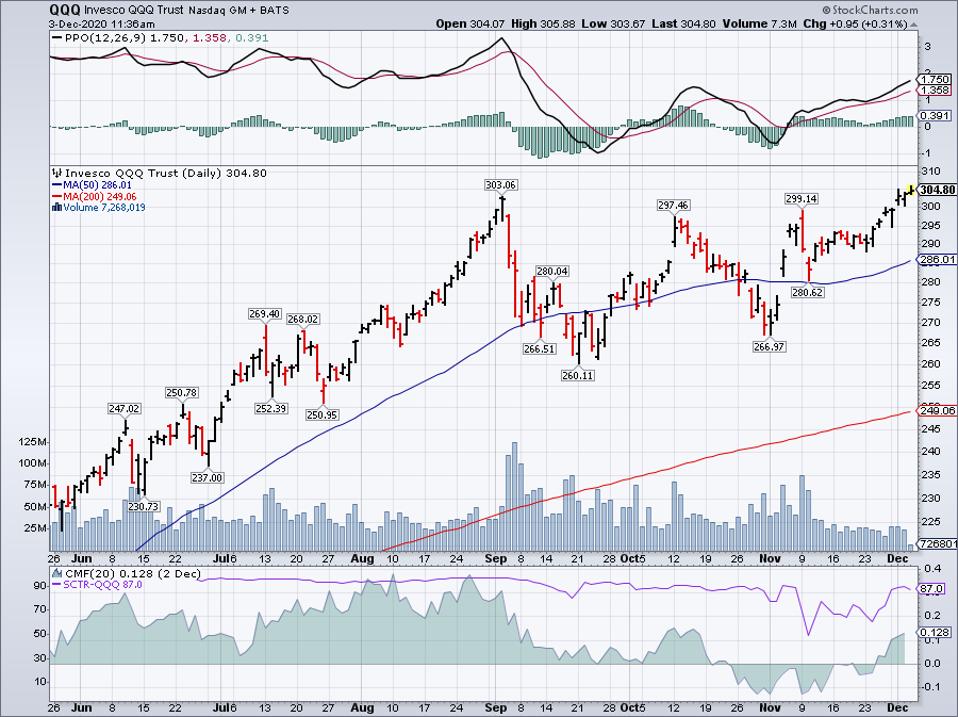
Task: Click the blue line swatch before MA(50)
Action: (57, 185)
